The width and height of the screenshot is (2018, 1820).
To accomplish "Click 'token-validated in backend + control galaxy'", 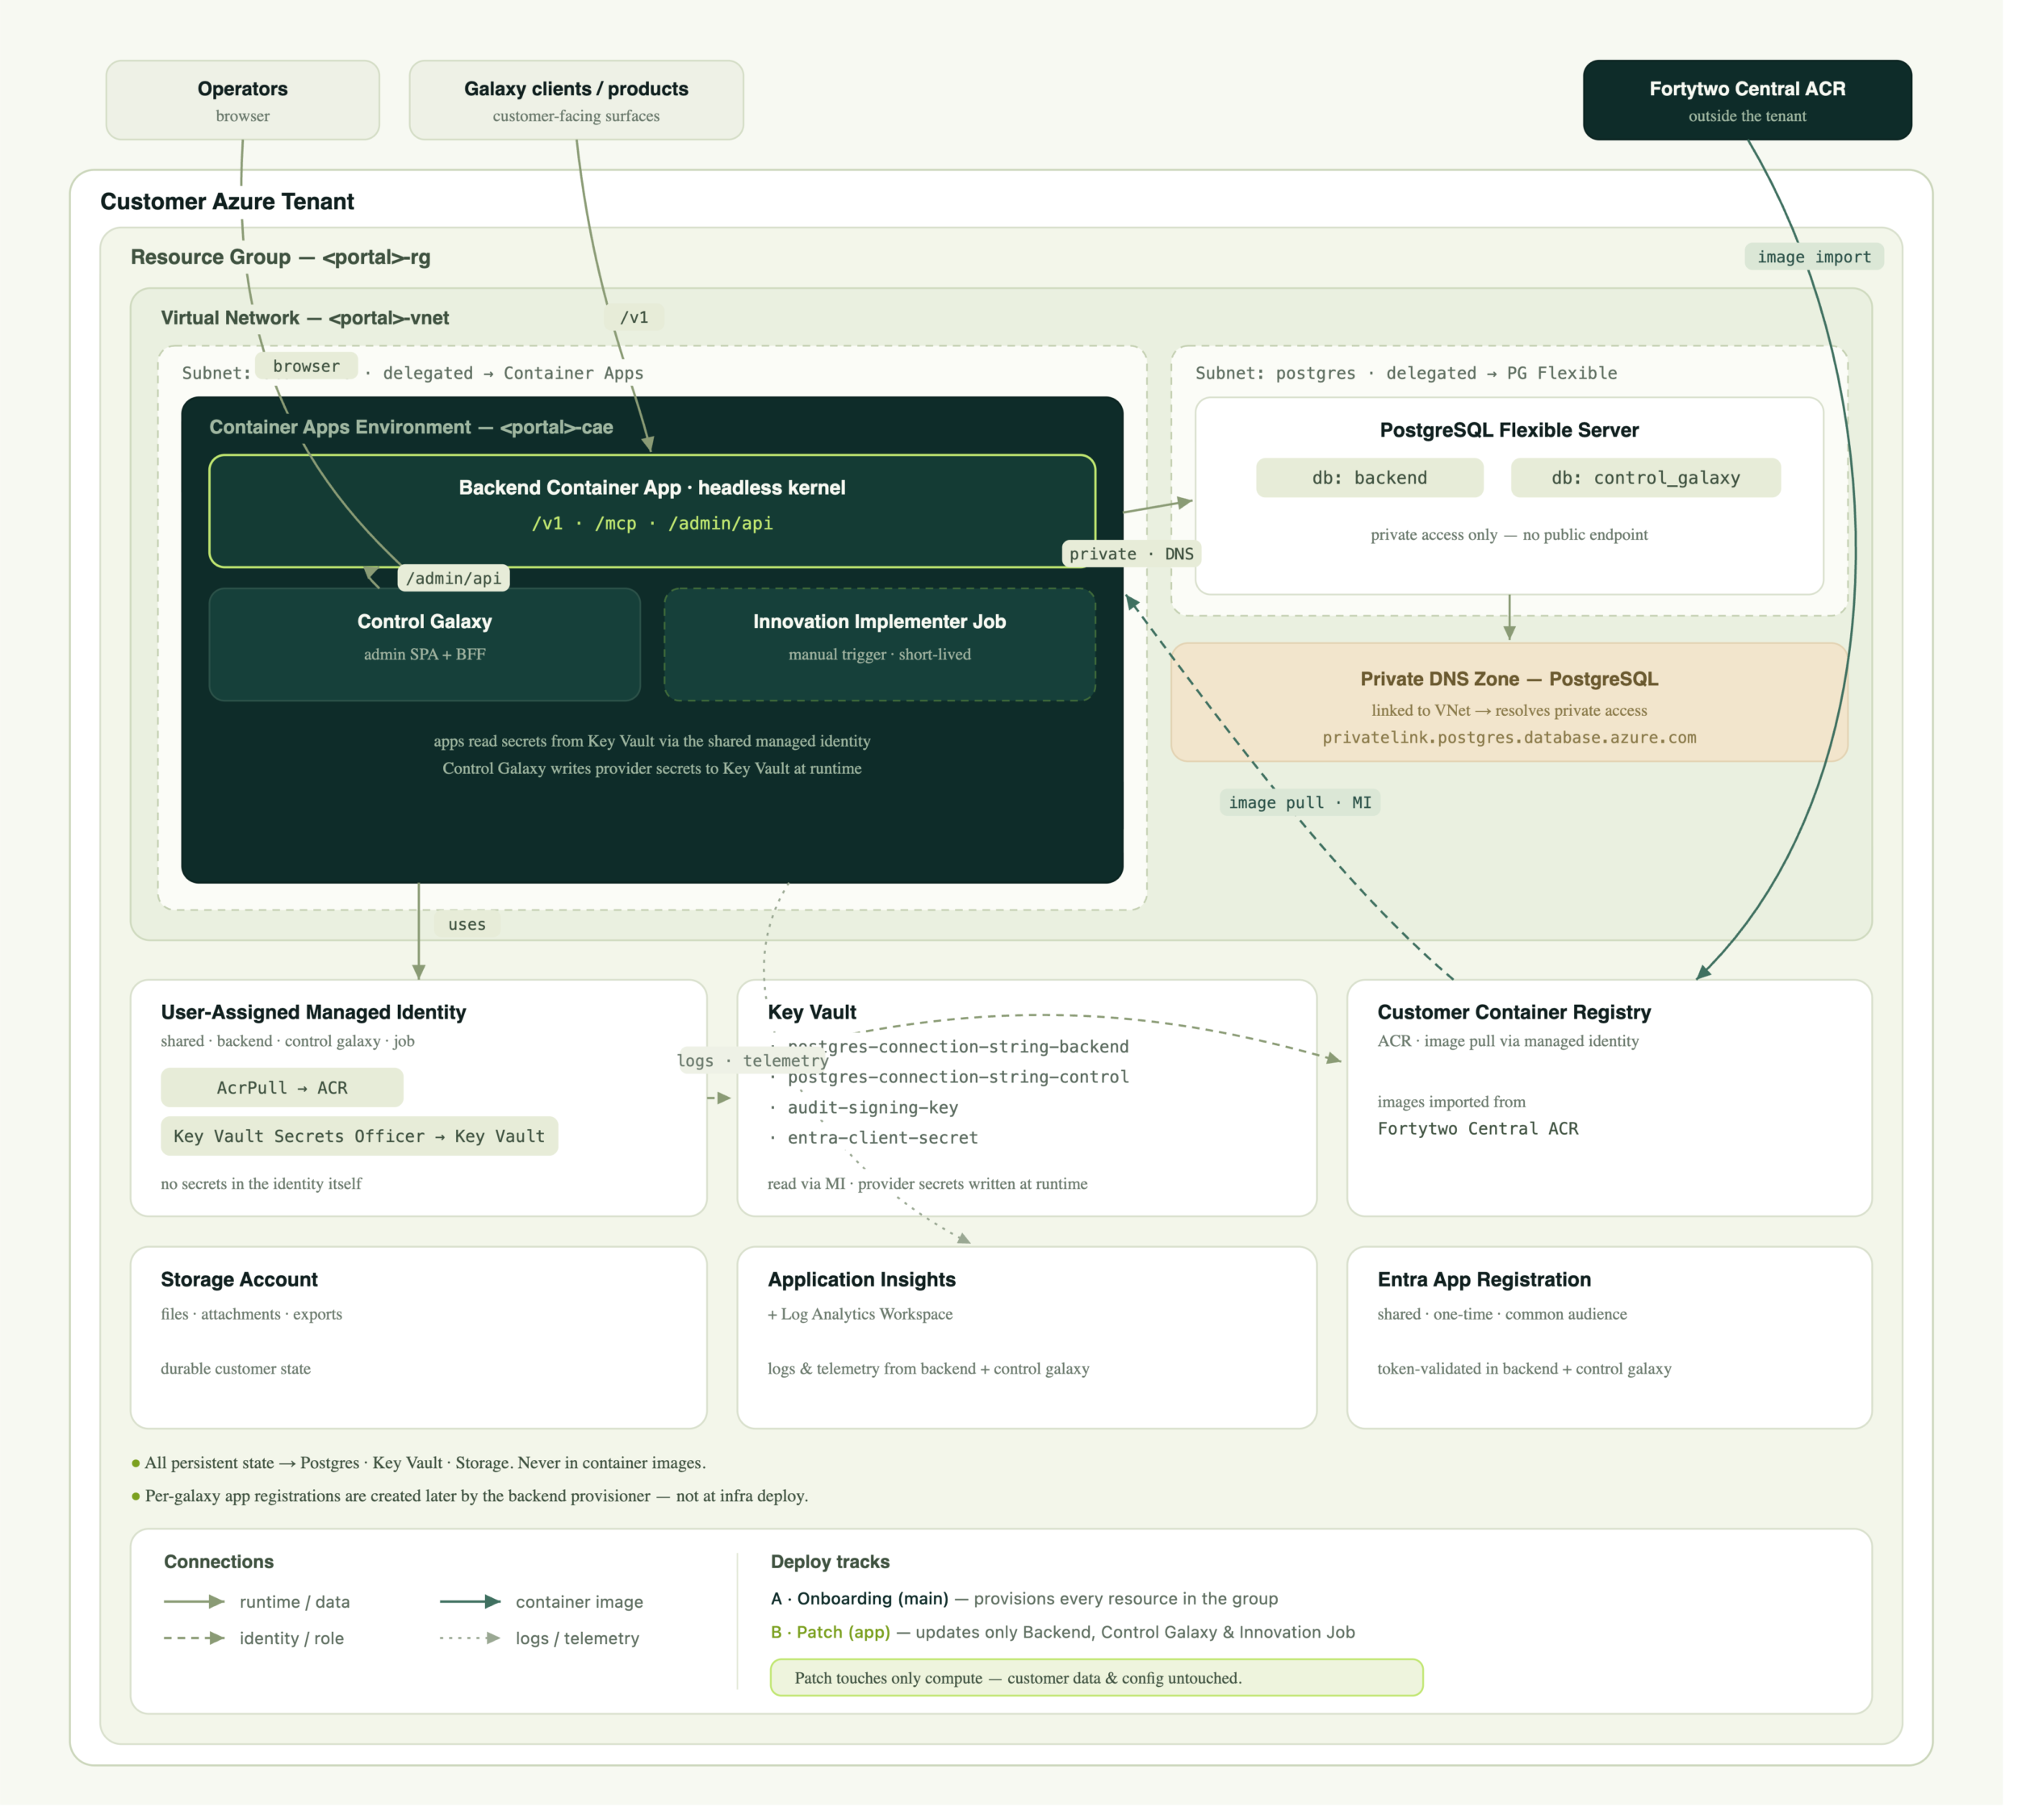I will pos(1524,1368).
